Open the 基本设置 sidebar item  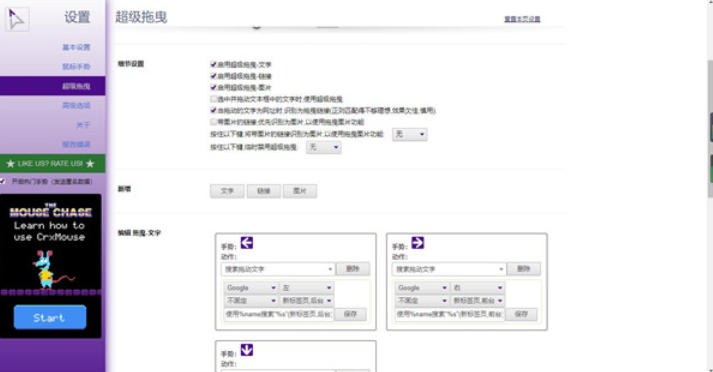pos(76,47)
